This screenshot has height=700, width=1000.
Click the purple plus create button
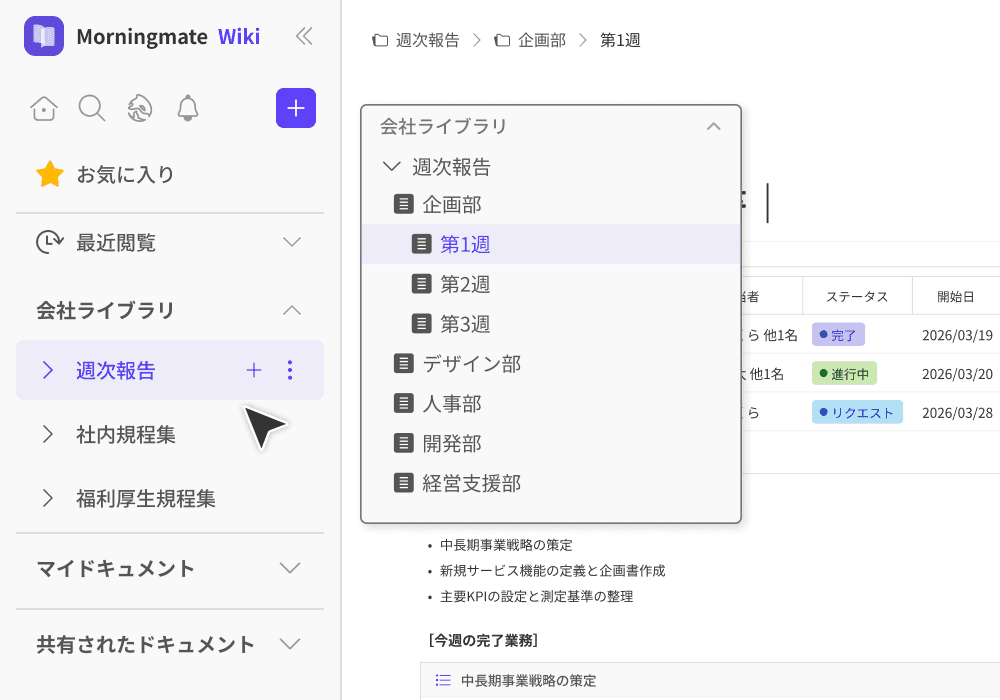pyautogui.click(x=296, y=108)
